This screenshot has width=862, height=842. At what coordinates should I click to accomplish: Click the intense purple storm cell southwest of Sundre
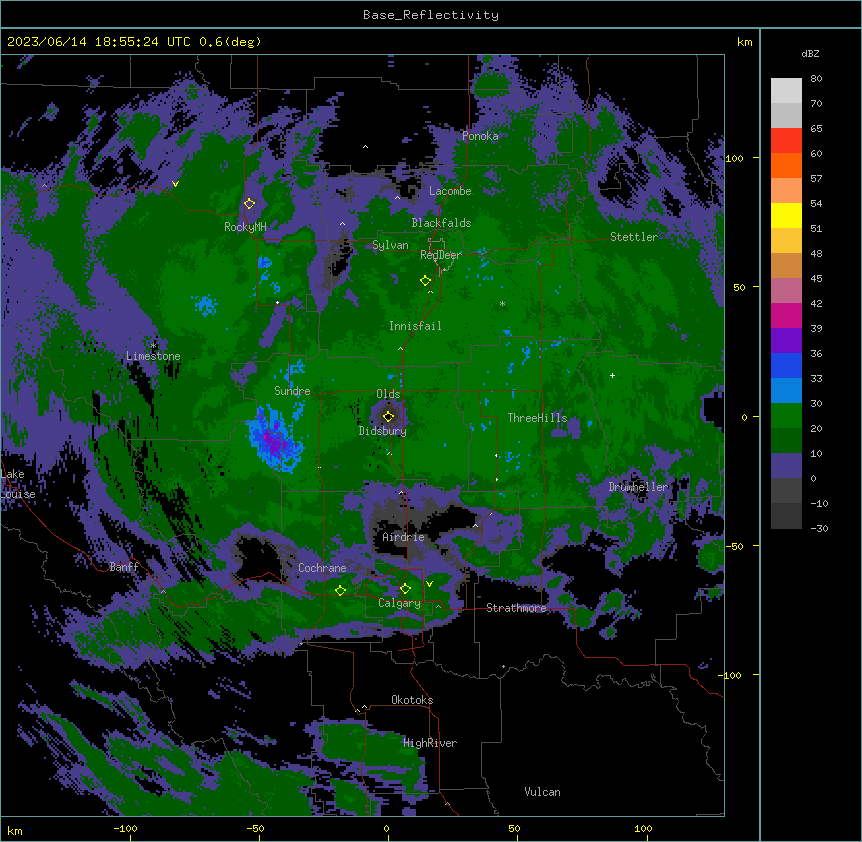(274, 440)
